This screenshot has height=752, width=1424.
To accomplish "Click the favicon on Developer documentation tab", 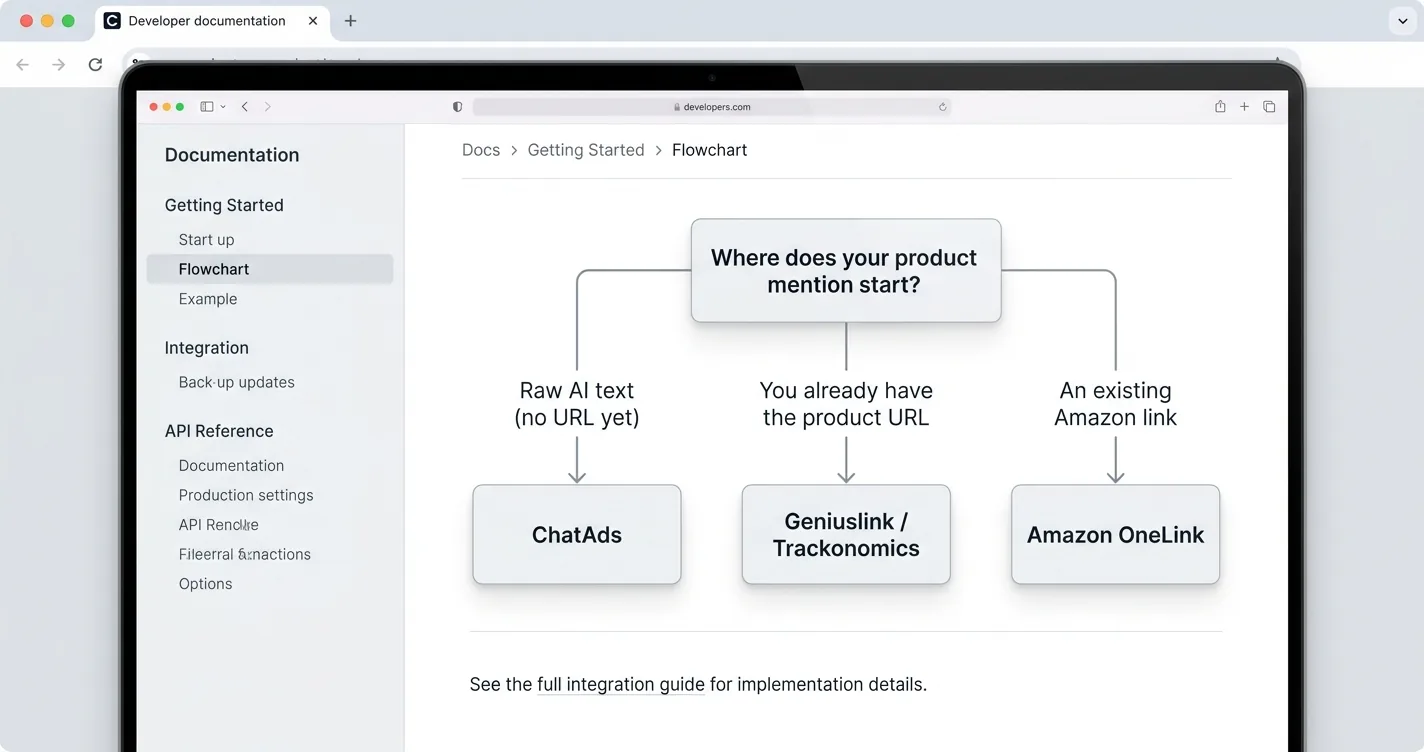I will click(112, 21).
